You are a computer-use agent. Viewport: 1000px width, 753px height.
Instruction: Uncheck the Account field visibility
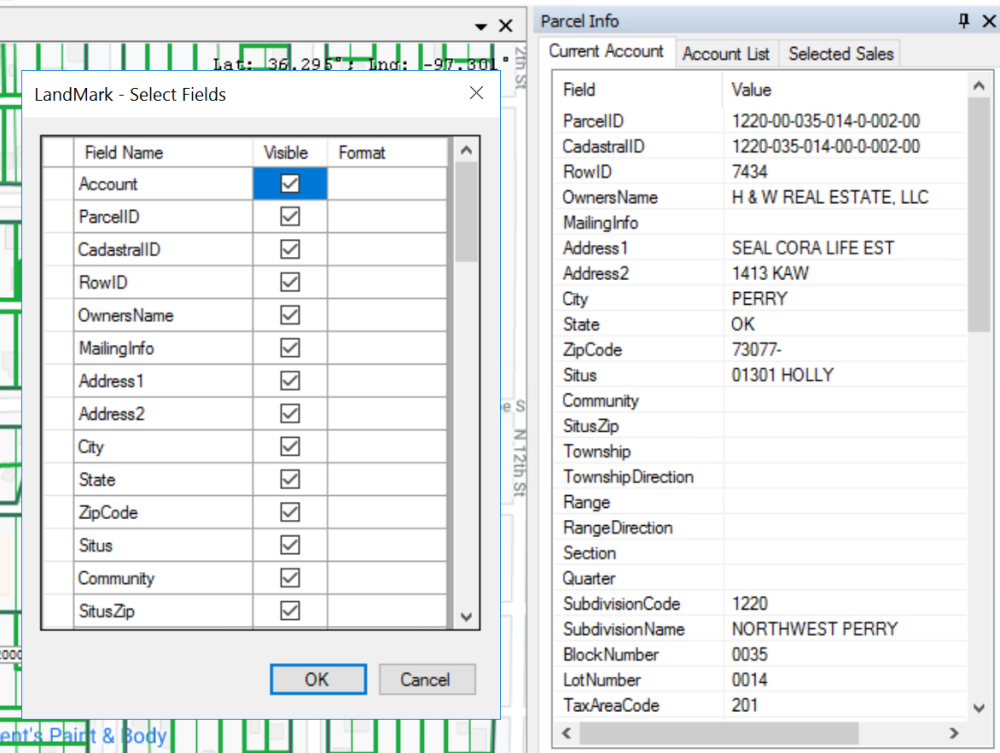[287, 184]
